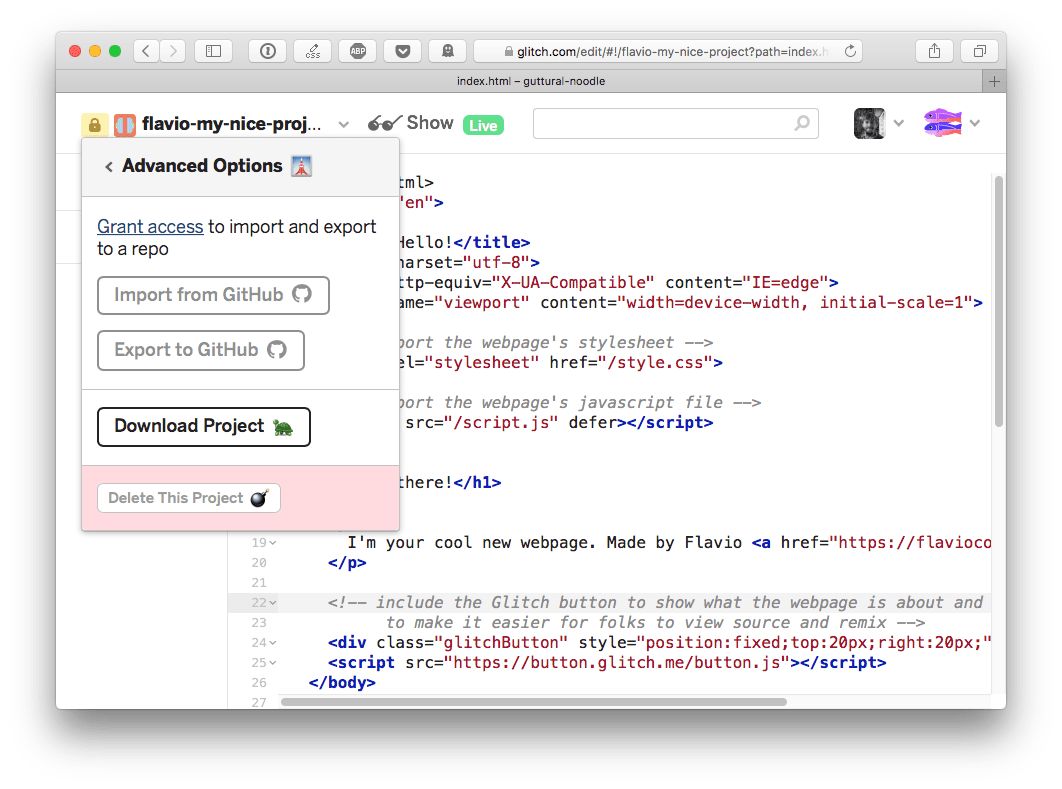Open the Ghostery extension

[x=447, y=51]
